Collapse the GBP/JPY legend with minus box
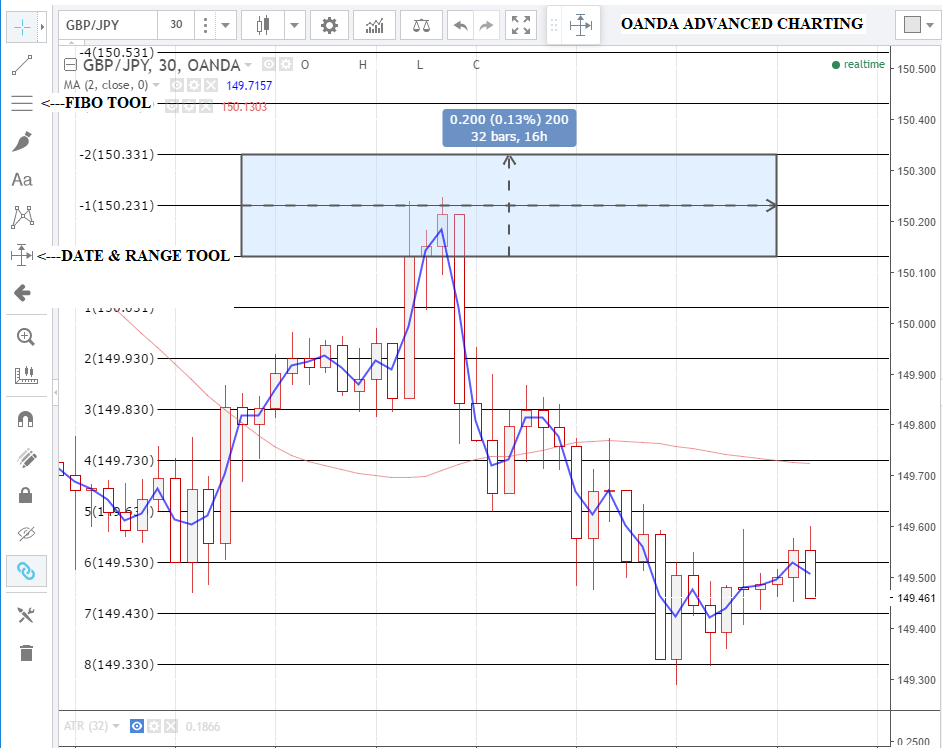The image size is (942, 748). pos(70,65)
